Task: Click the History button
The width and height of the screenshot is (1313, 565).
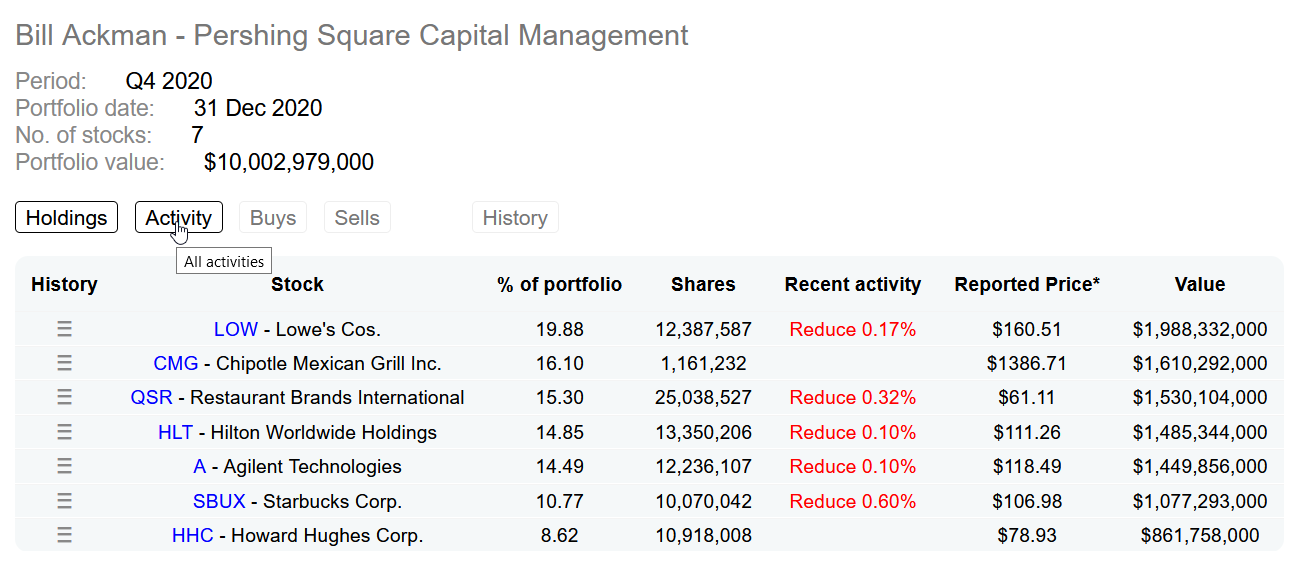Action: (515, 218)
